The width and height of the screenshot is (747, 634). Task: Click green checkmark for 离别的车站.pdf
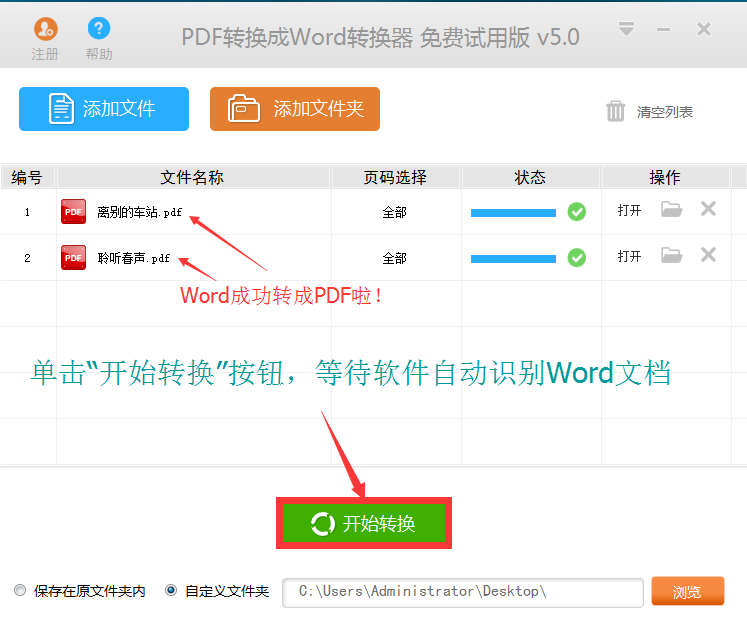pyautogui.click(x=576, y=211)
